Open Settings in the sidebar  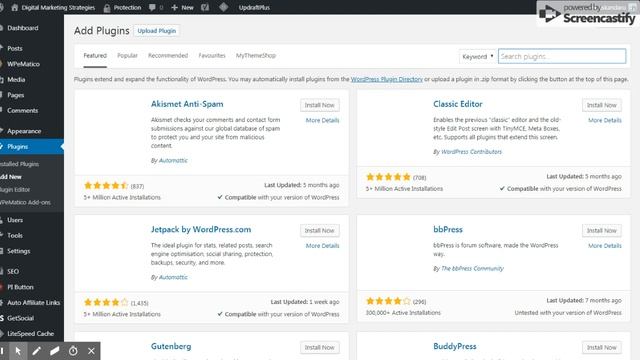18,251
